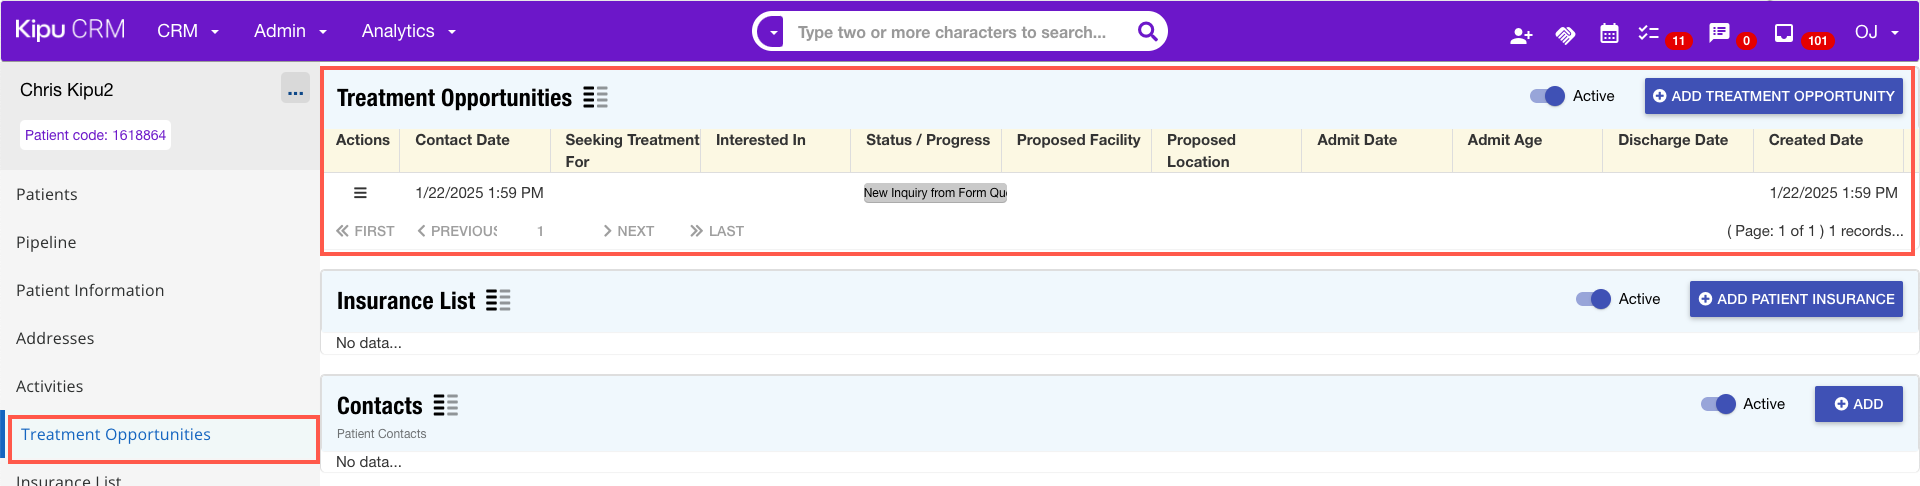
Task: Click Add Patient Insurance button
Action: pos(1796,299)
